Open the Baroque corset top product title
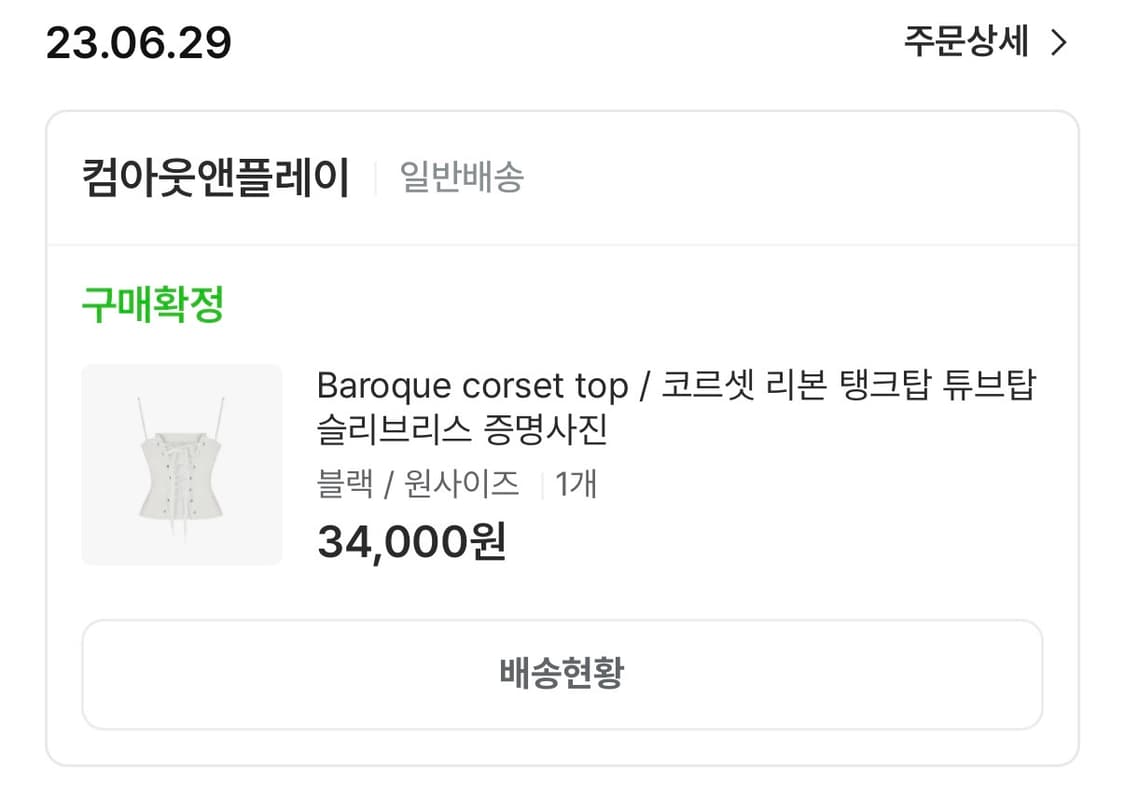Screen dimensions: 1125x785 pos(677,384)
